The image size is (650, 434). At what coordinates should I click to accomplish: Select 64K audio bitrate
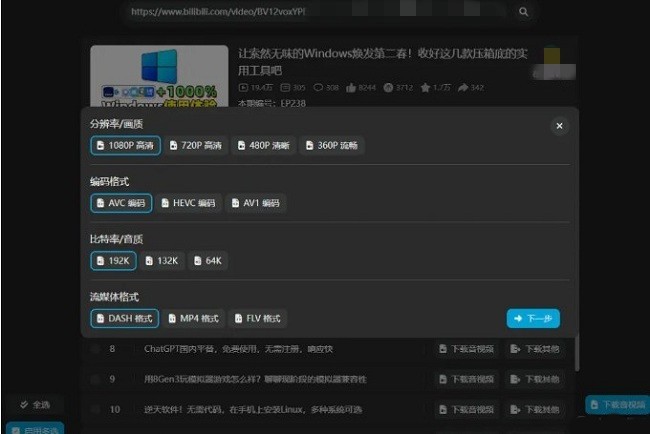[208, 261]
